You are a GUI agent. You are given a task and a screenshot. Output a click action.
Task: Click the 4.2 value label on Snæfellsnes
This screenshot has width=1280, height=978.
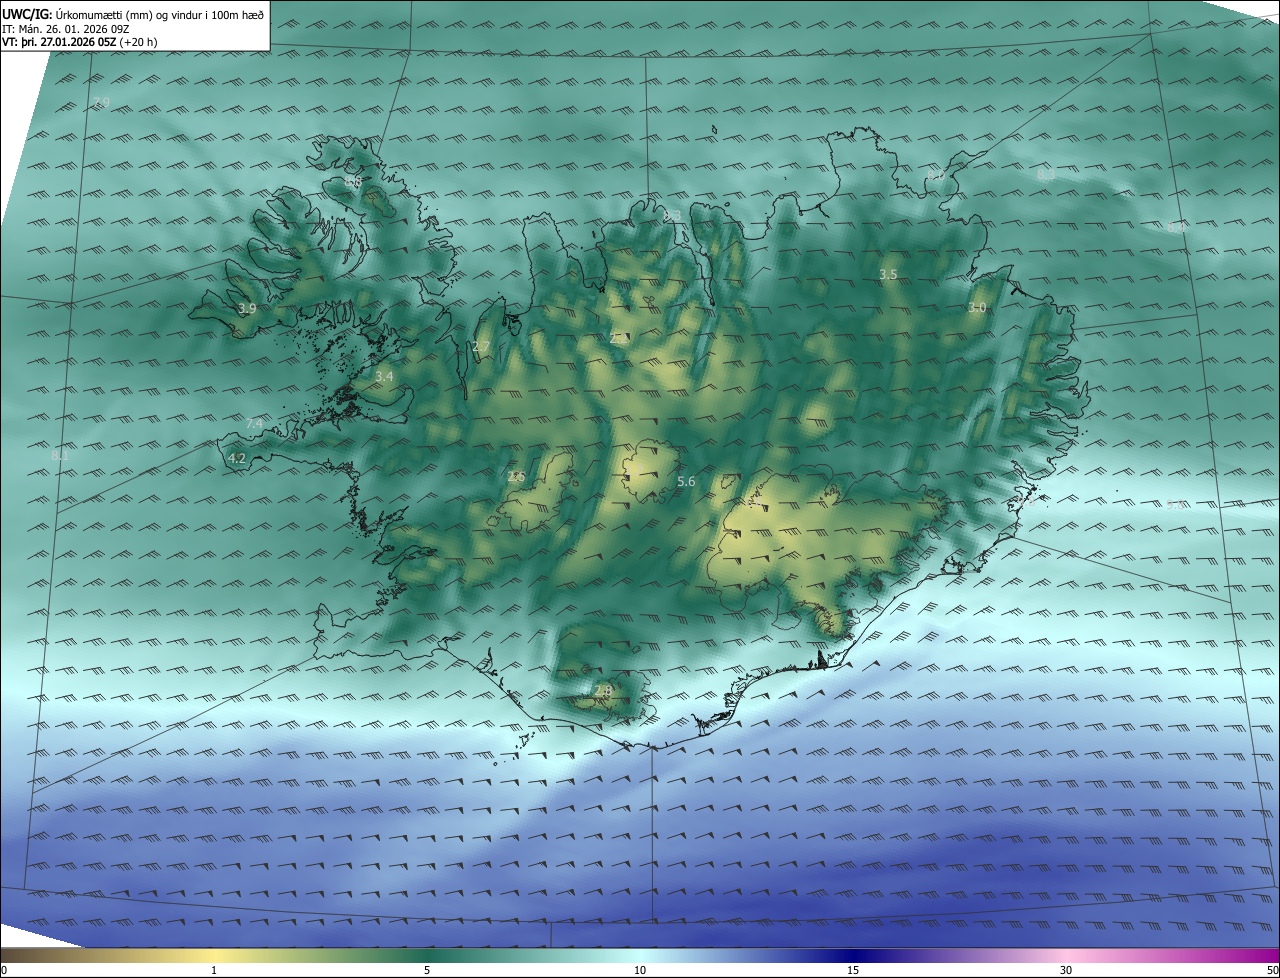pyautogui.click(x=237, y=458)
